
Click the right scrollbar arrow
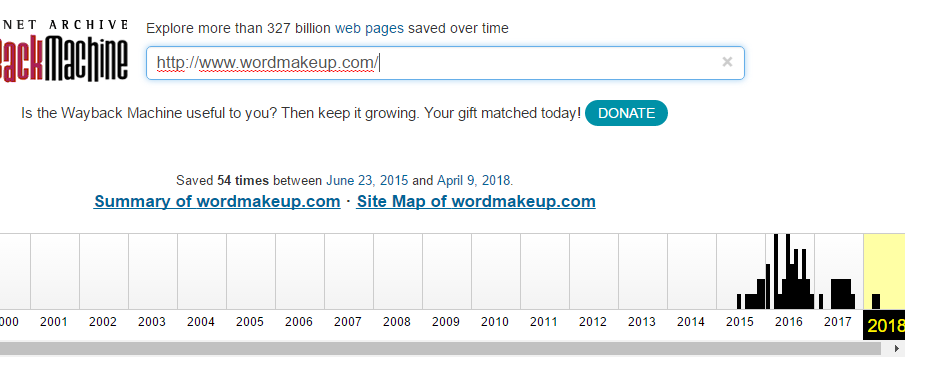pyautogui.click(x=897, y=348)
